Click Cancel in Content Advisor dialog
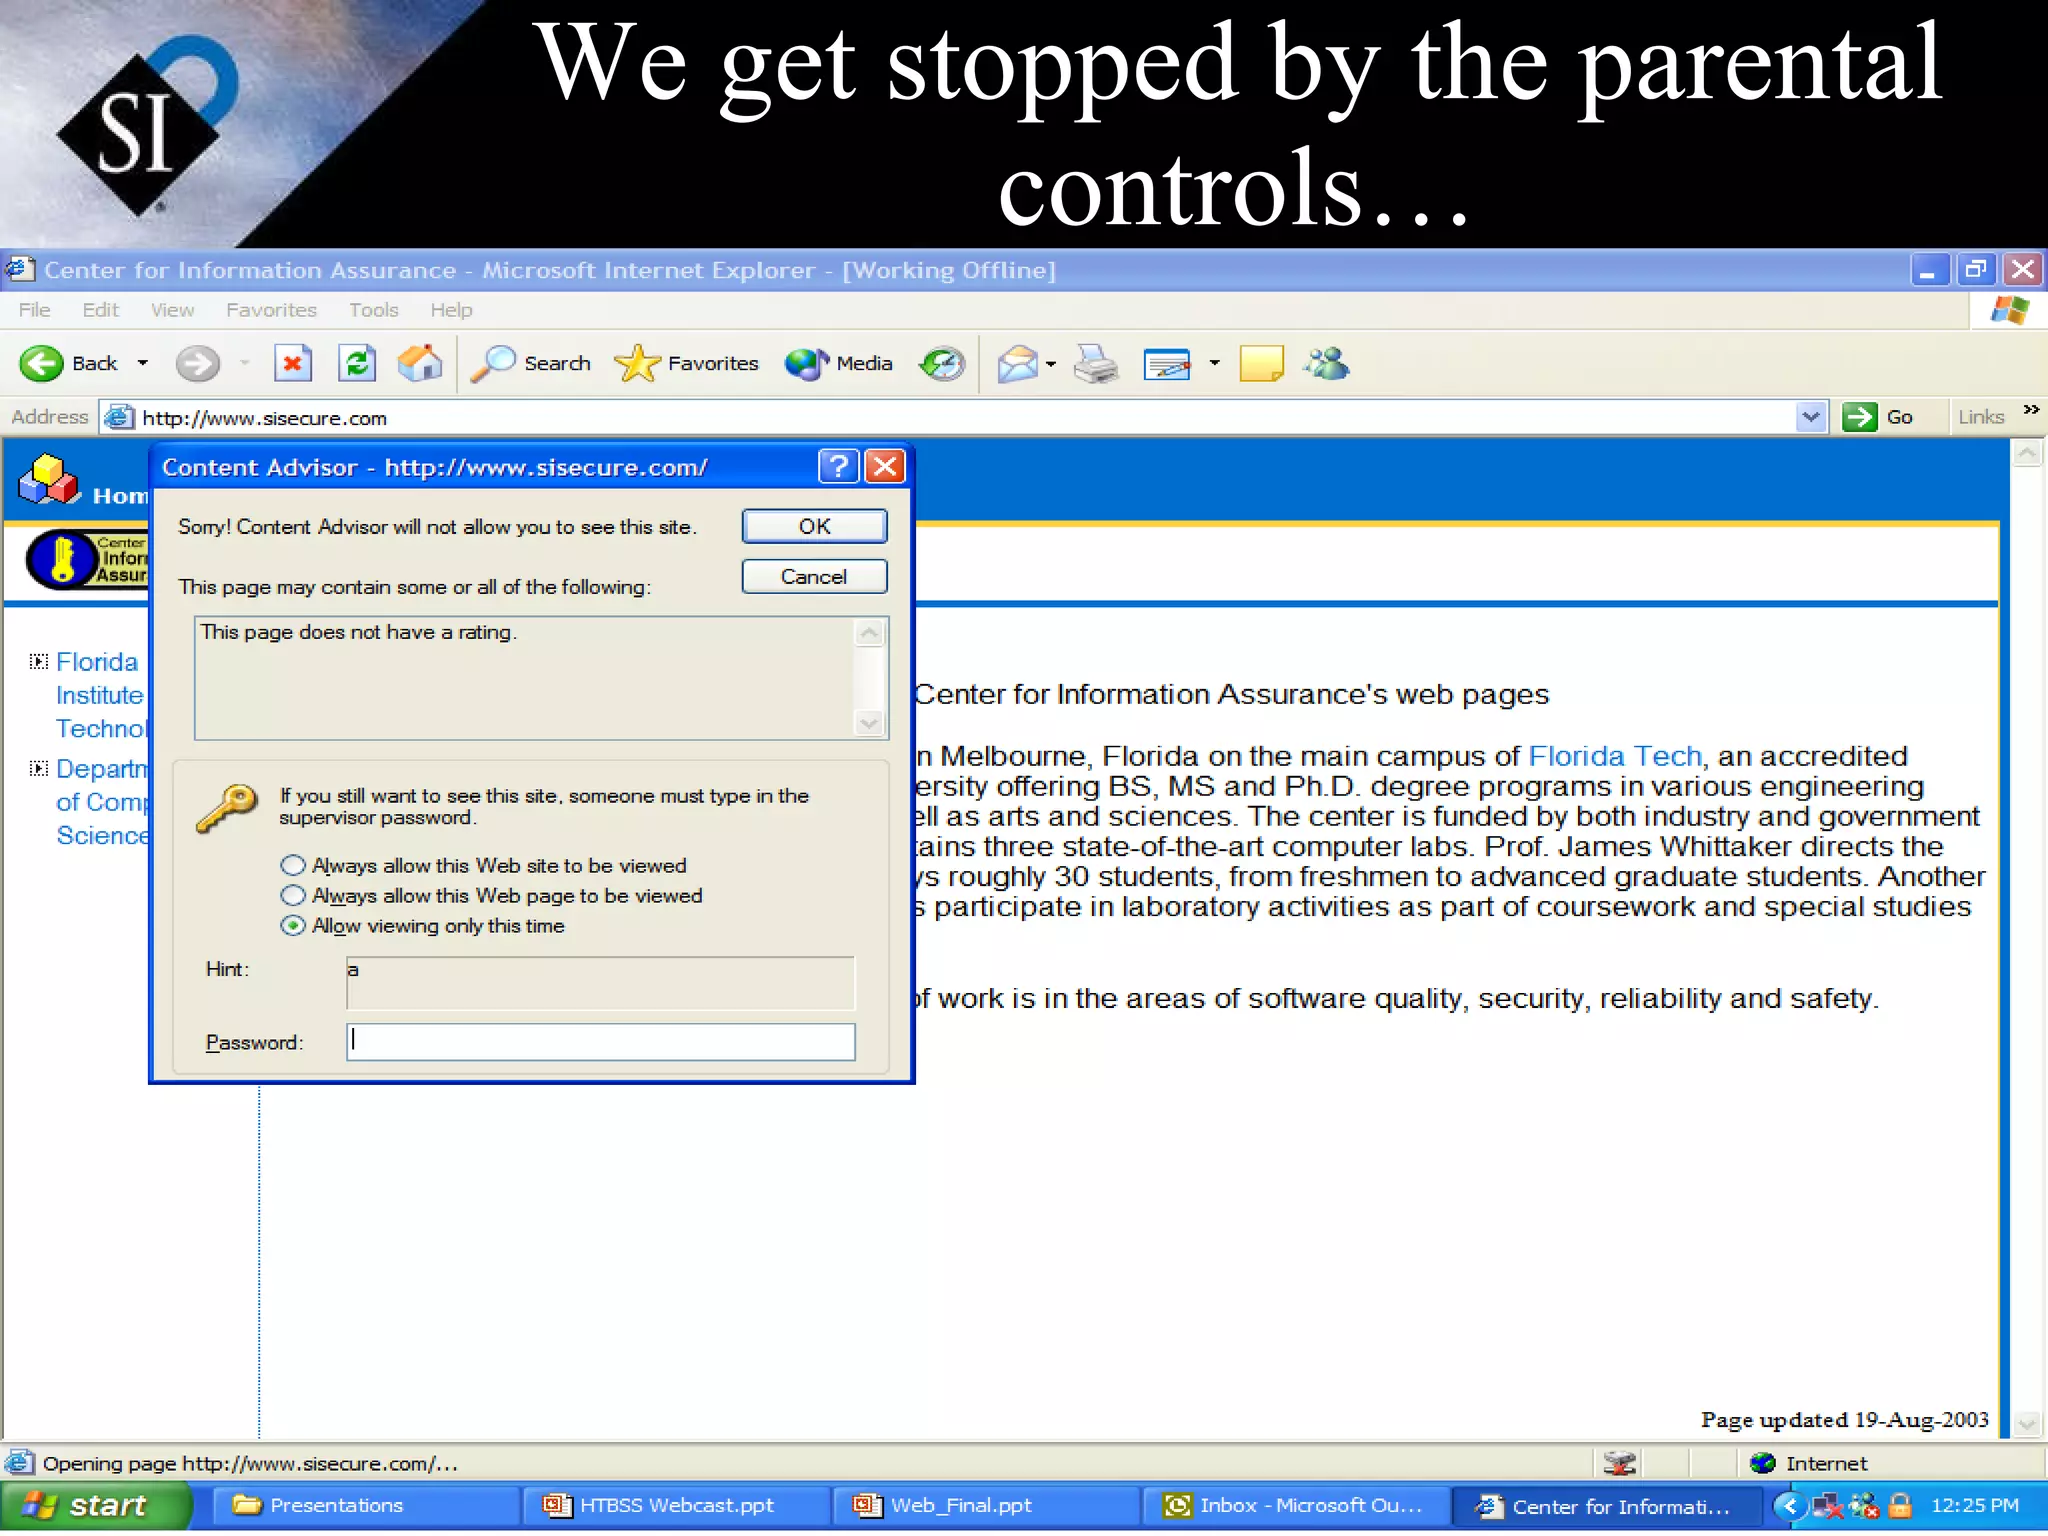This screenshot has height=1536, width=2048. (814, 576)
